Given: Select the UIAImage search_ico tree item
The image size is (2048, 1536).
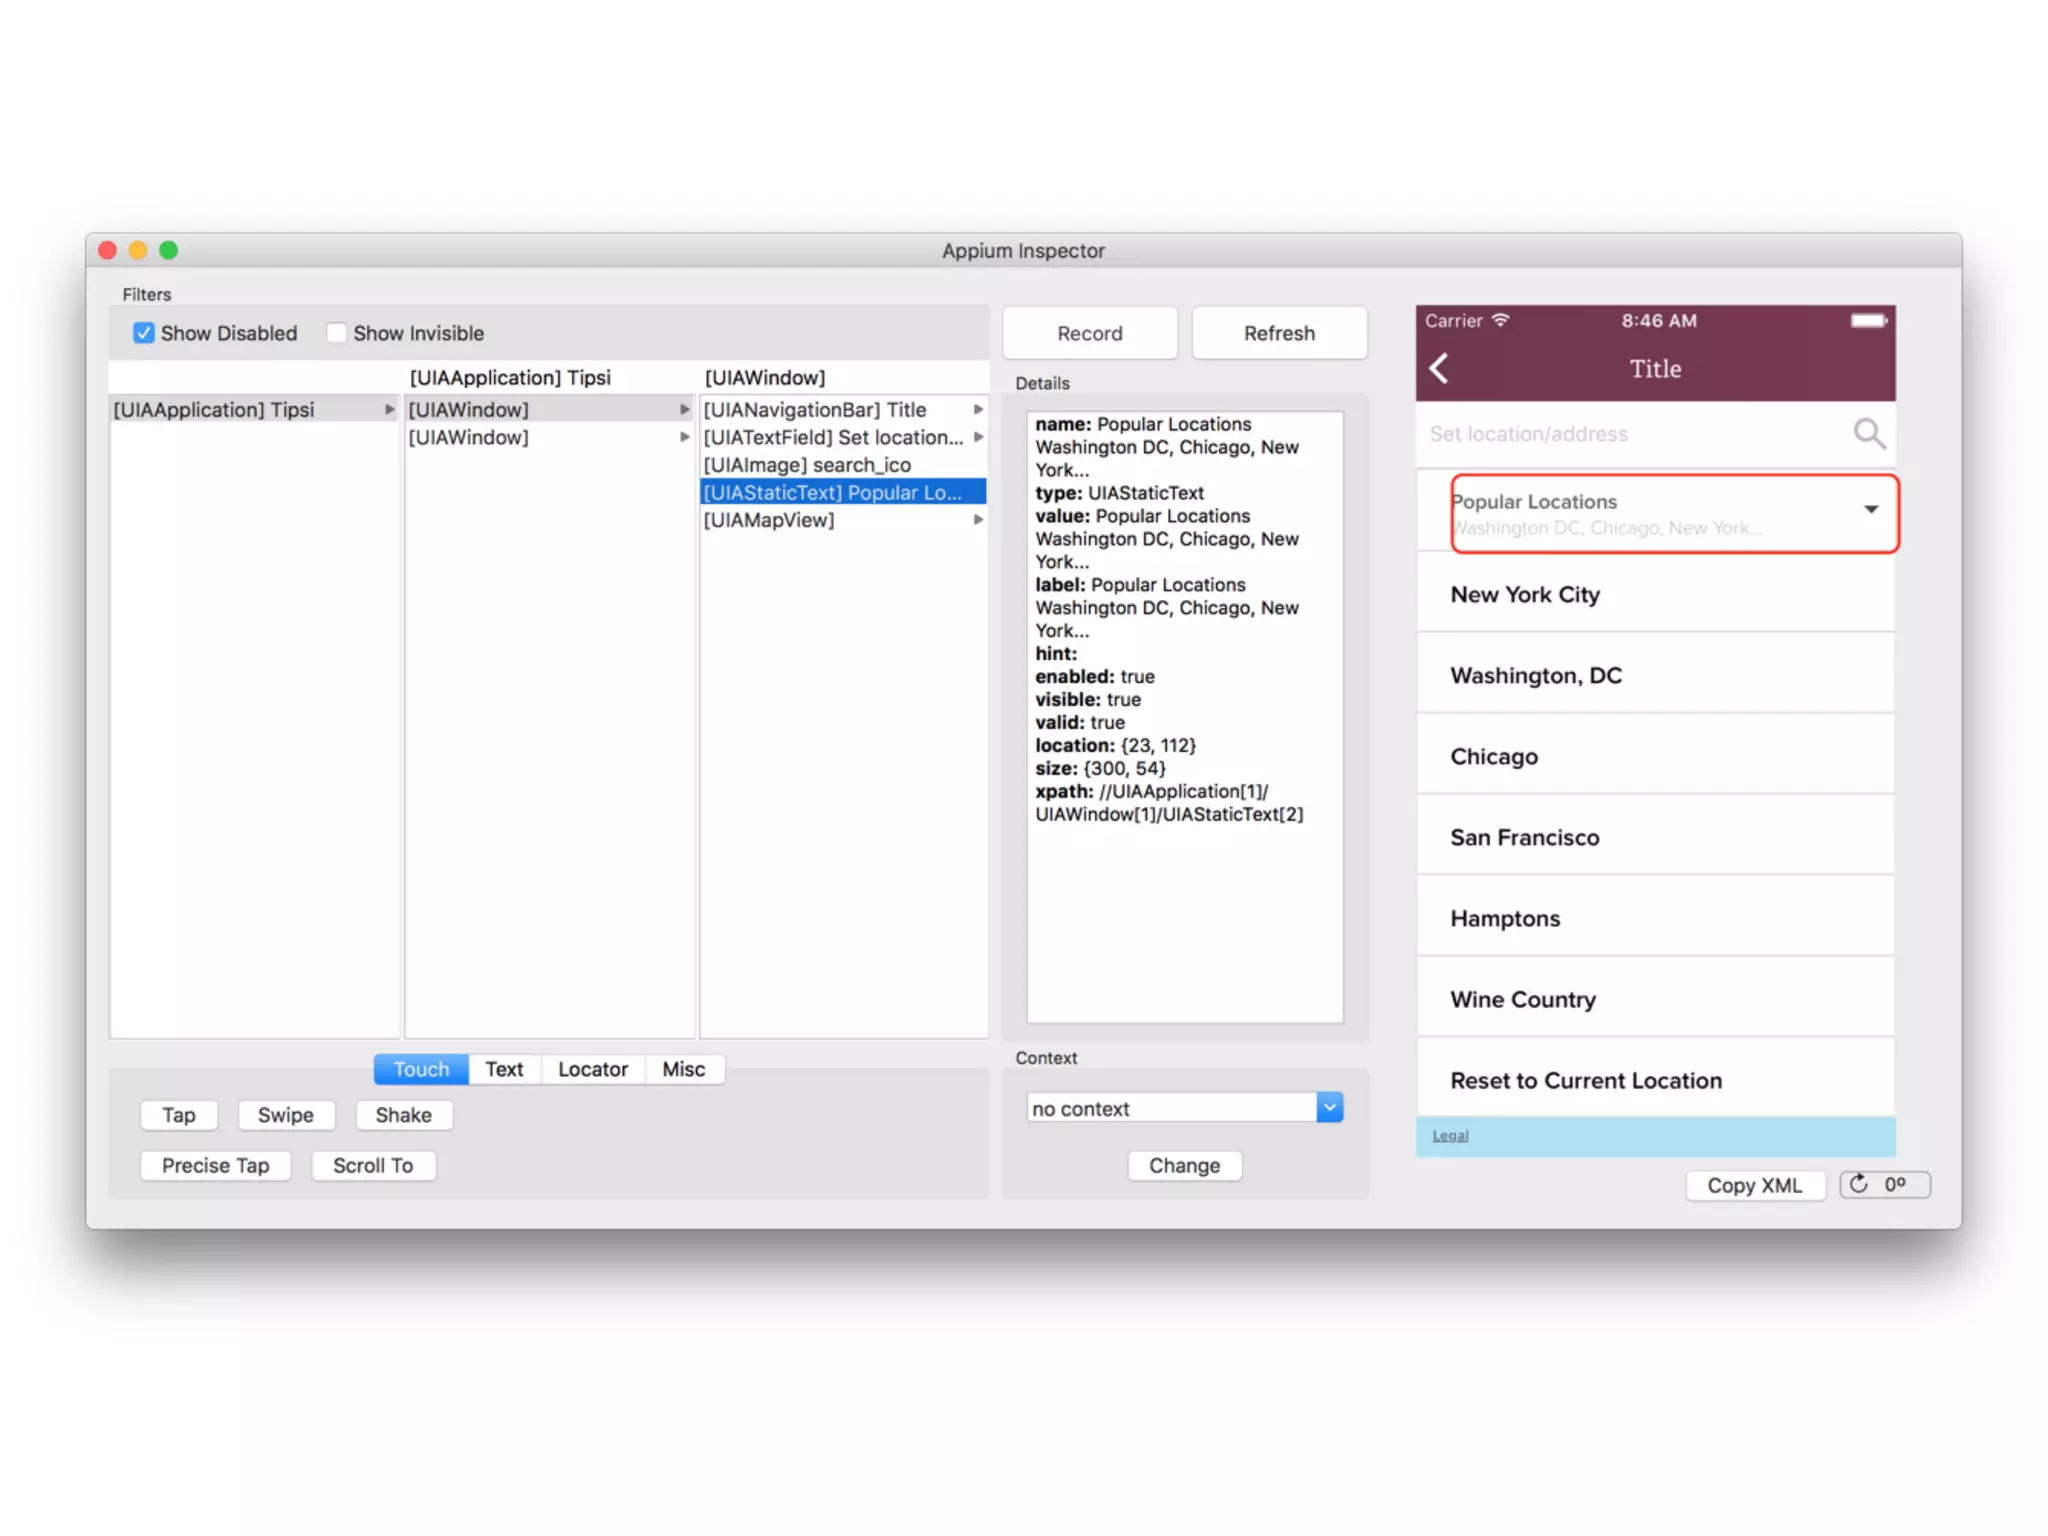Looking at the screenshot, I should (x=807, y=465).
